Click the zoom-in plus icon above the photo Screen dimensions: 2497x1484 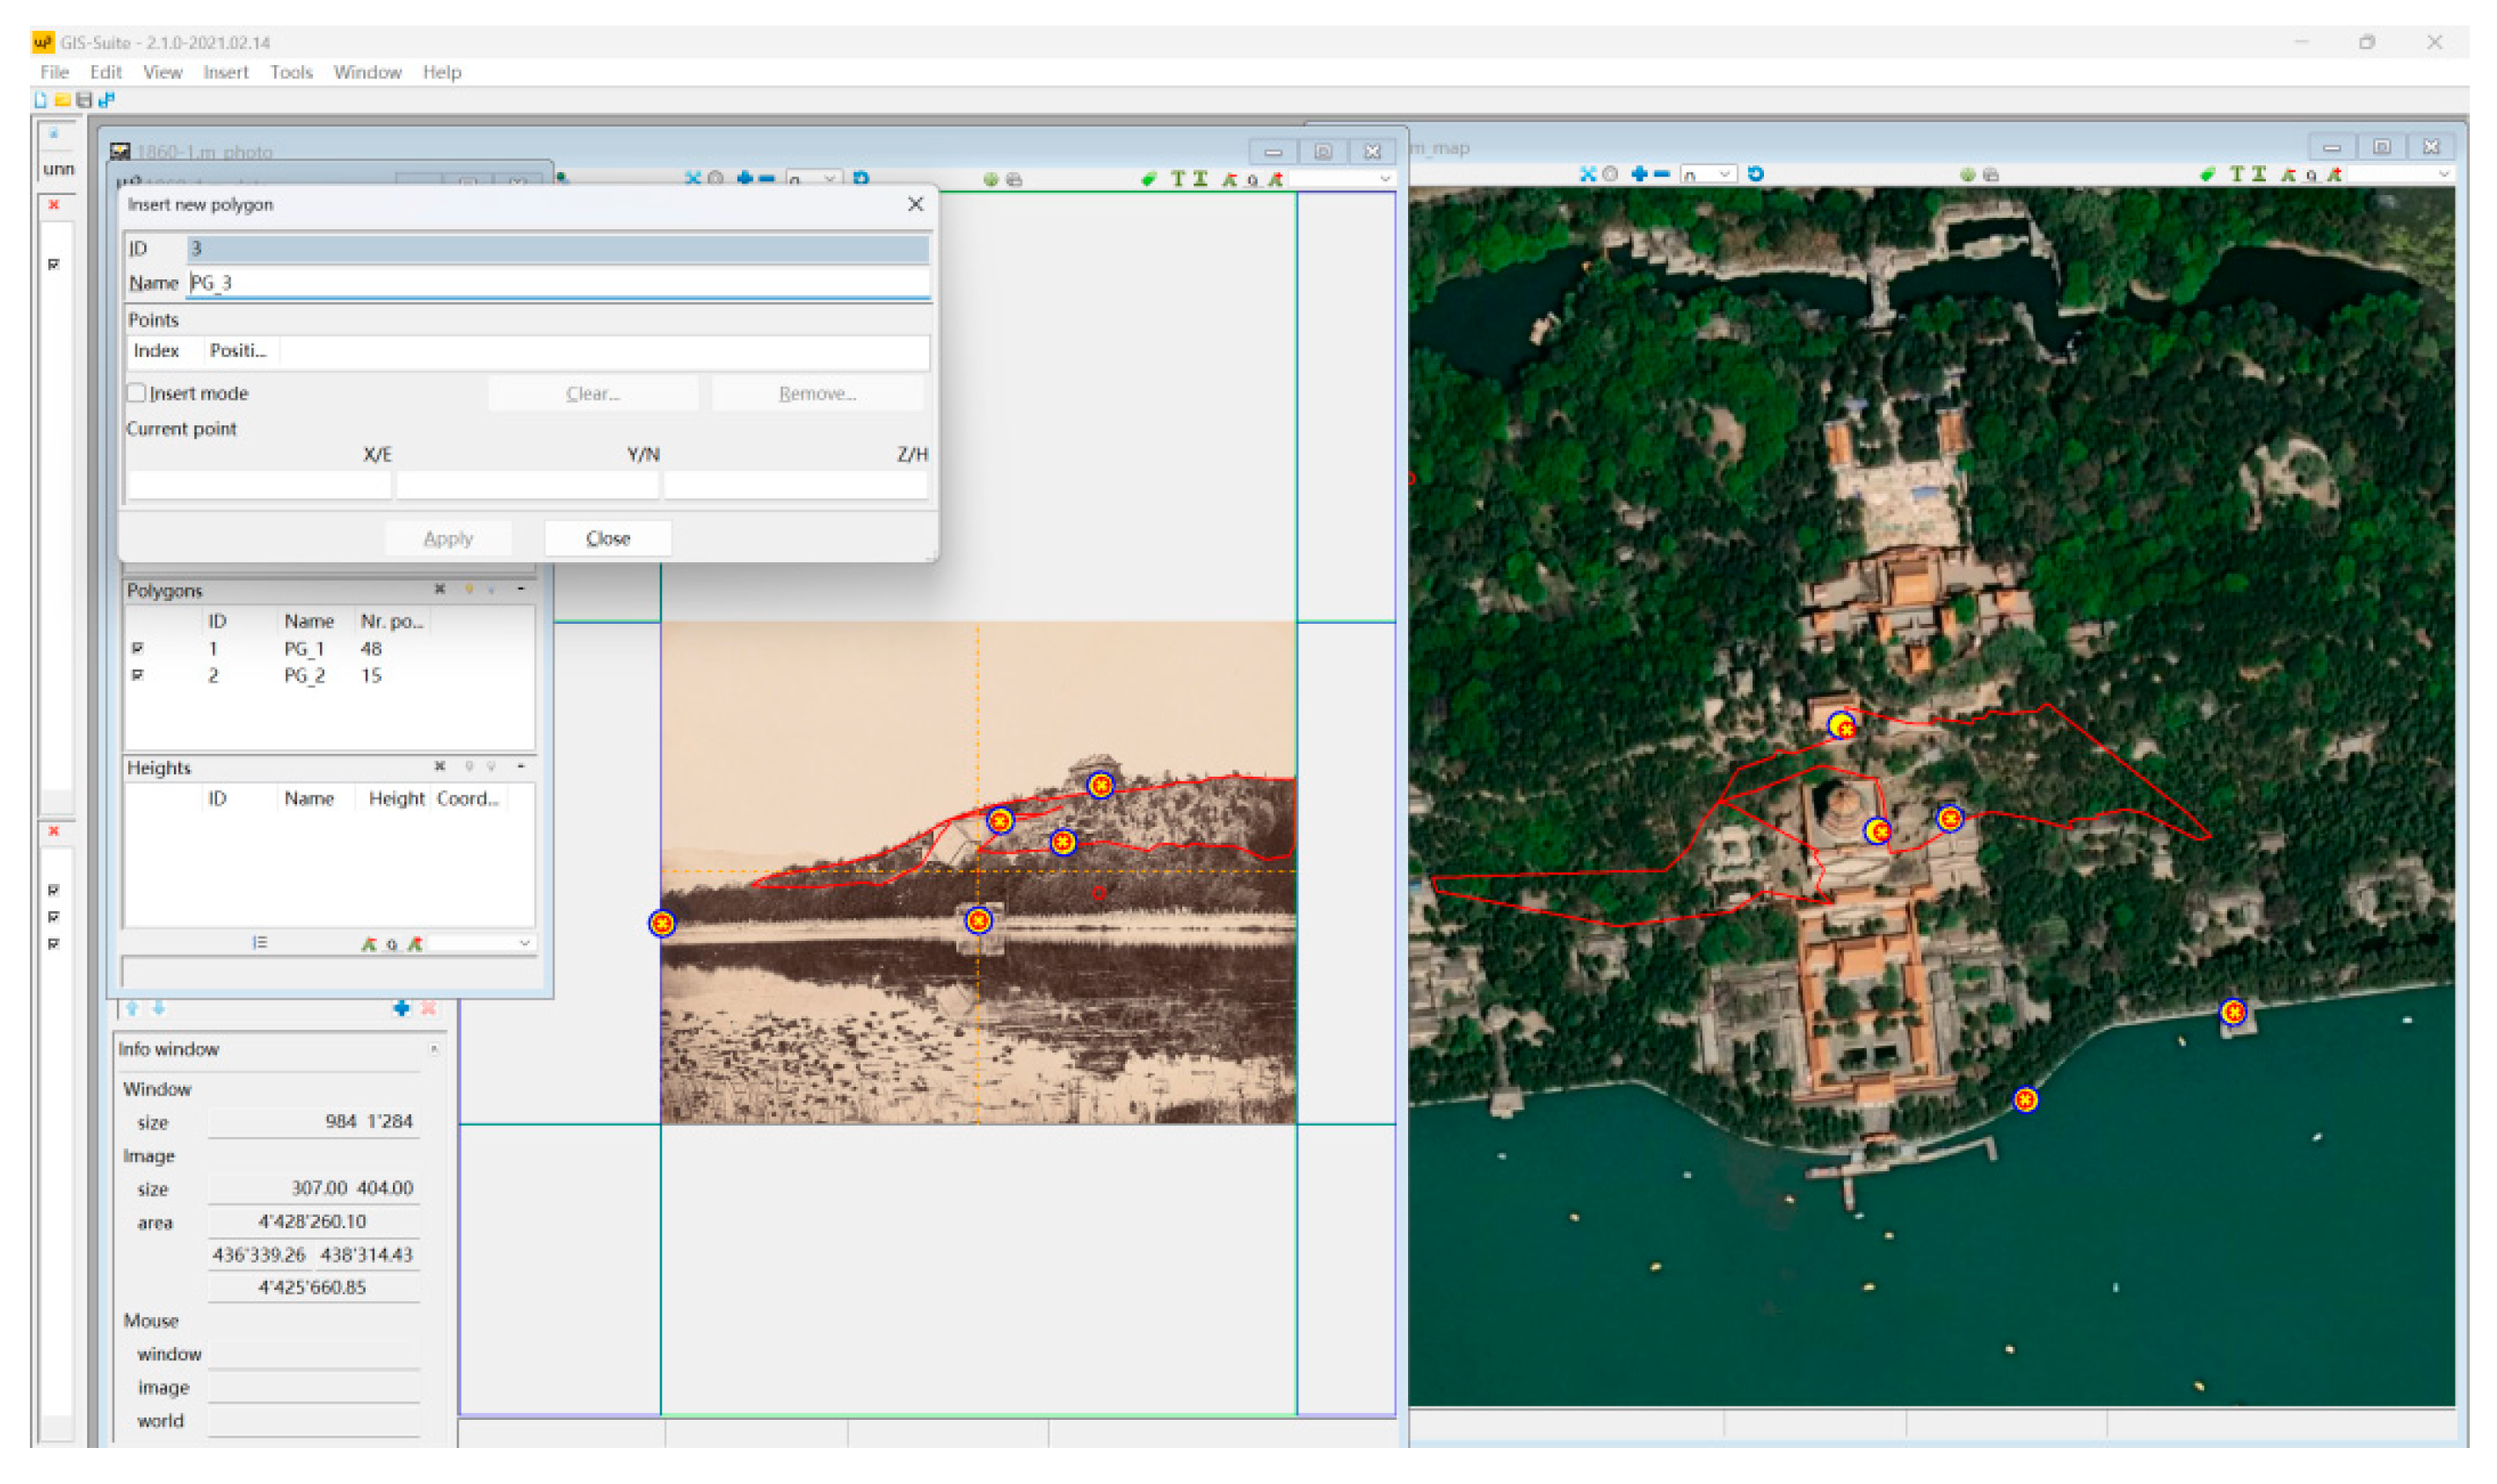coord(746,180)
